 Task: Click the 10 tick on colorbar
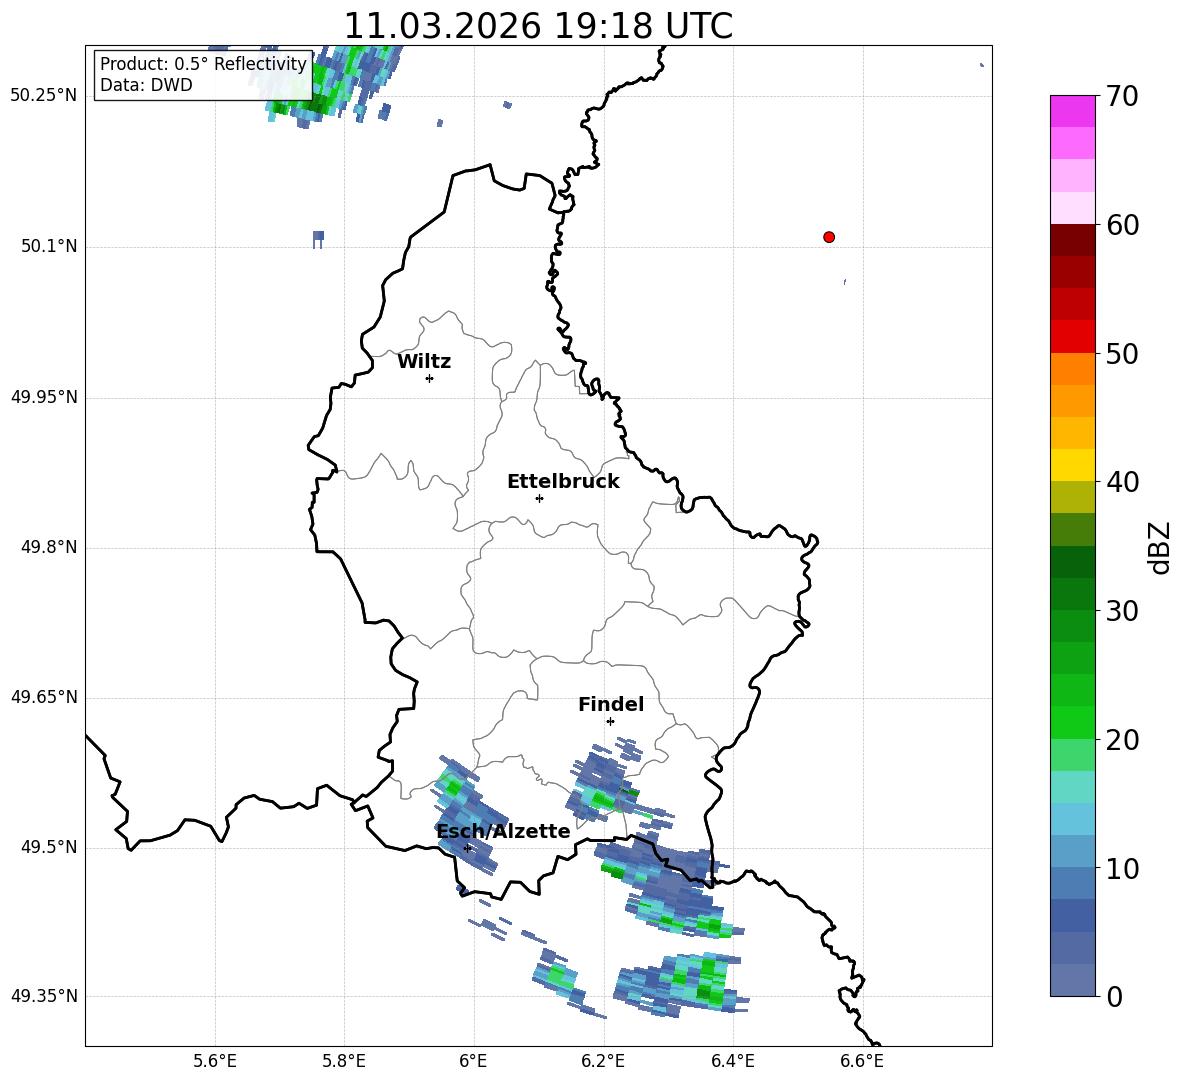[x=1121, y=868]
